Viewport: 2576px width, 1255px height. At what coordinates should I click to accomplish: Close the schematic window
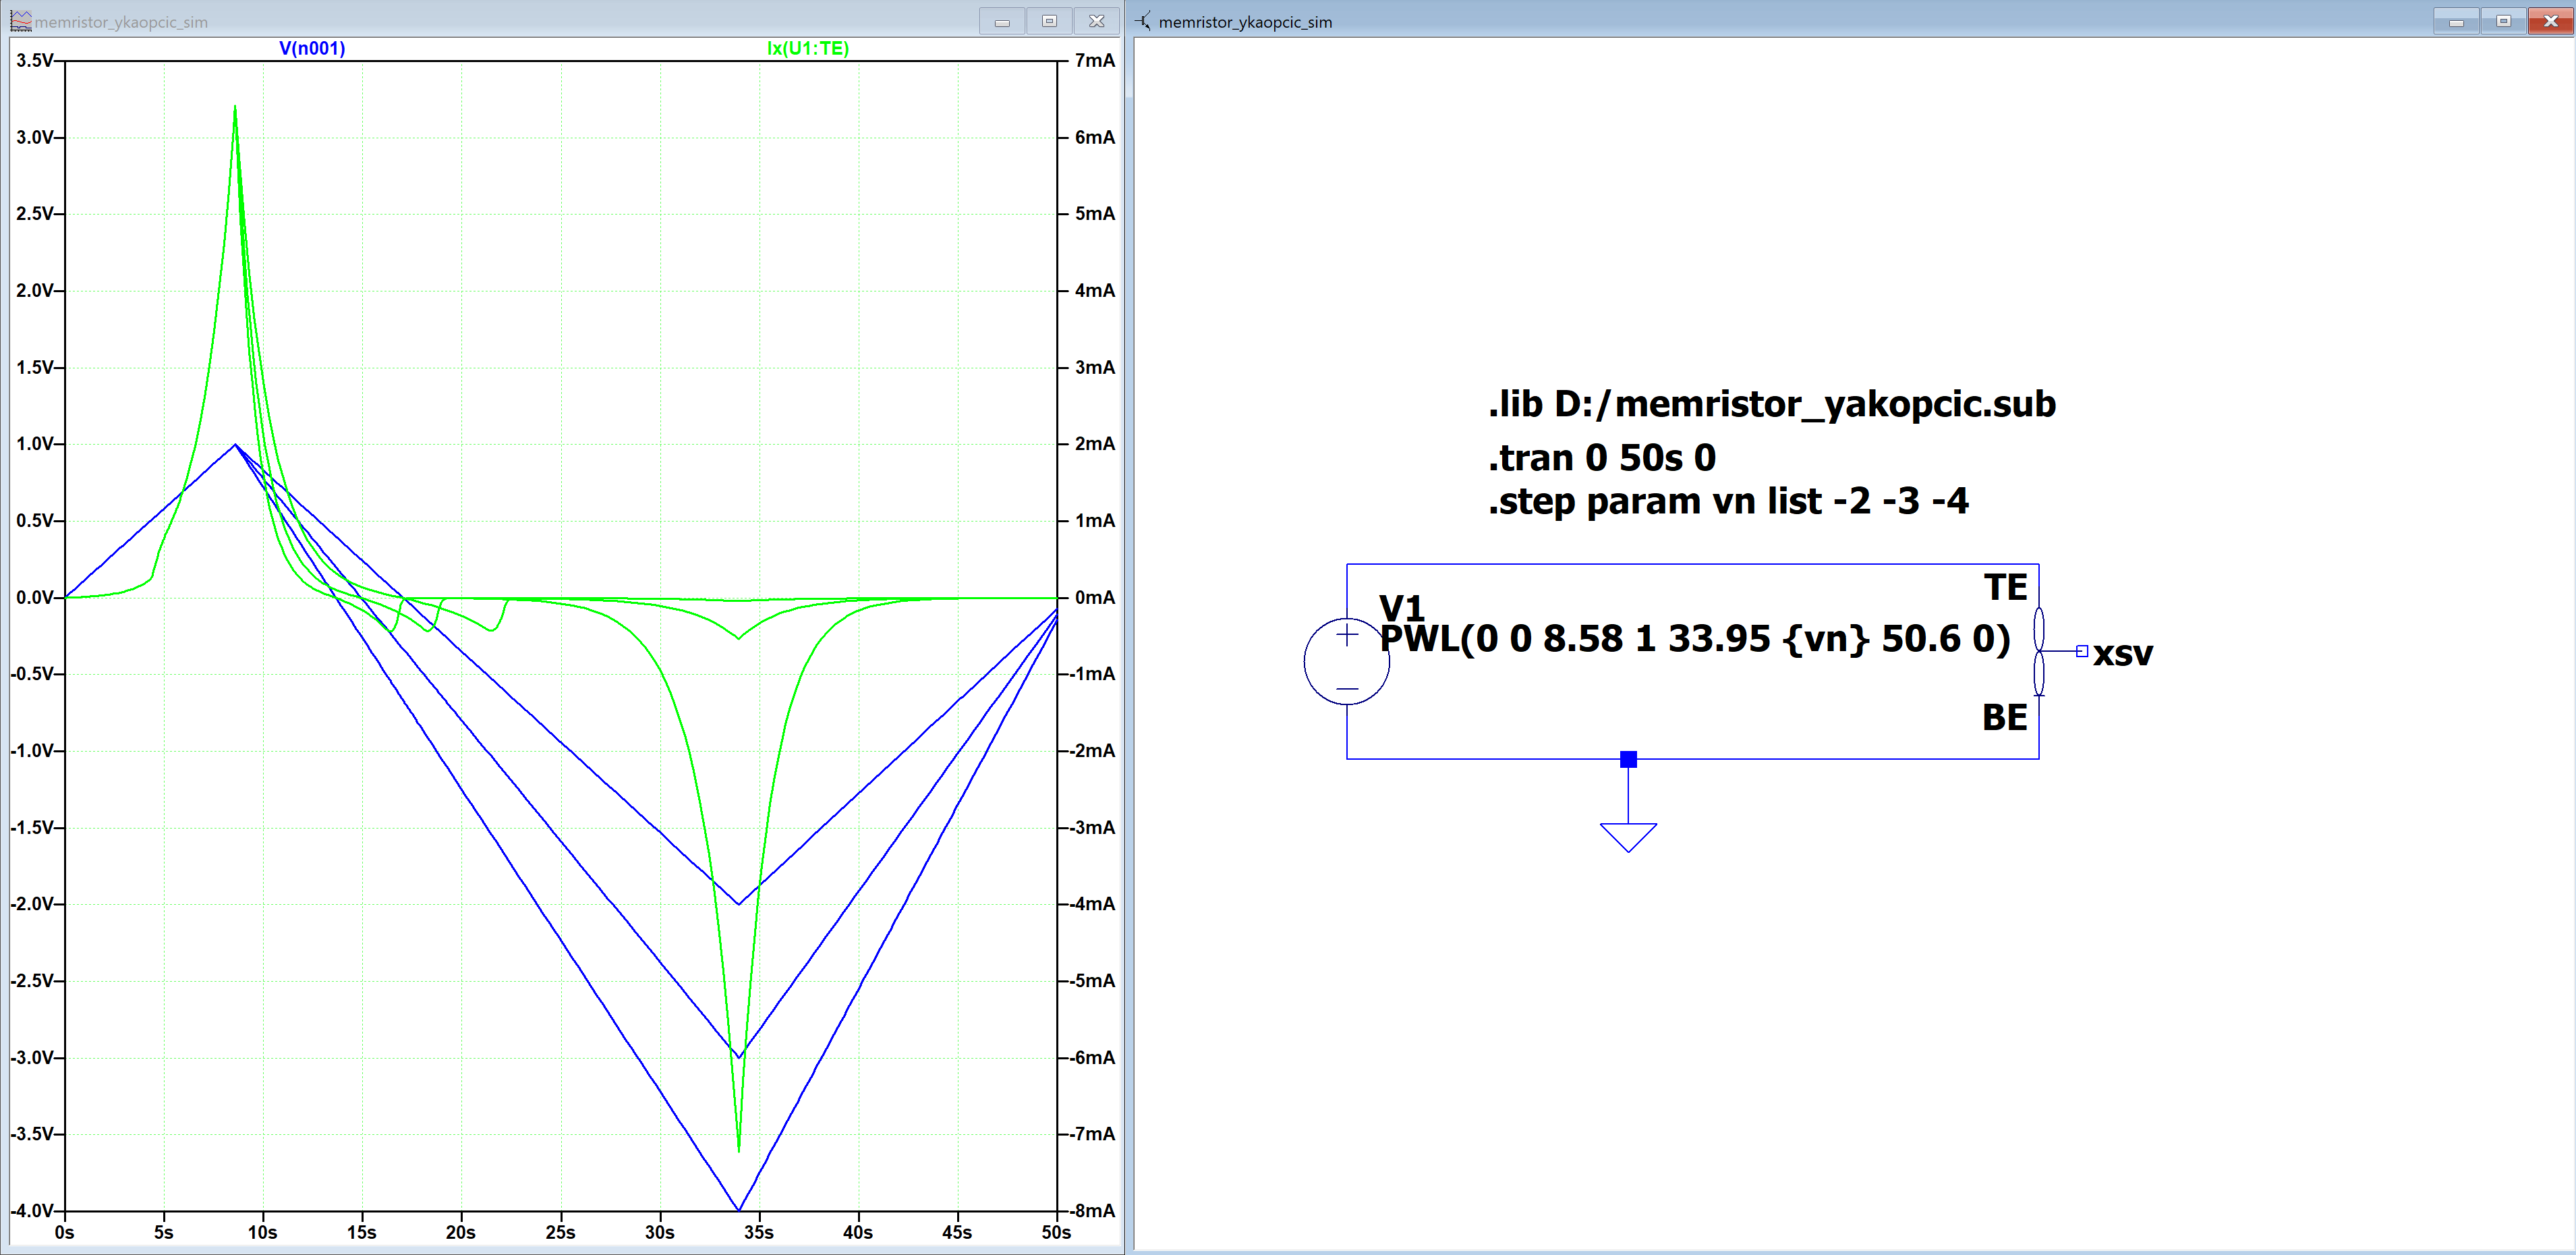coord(2550,21)
